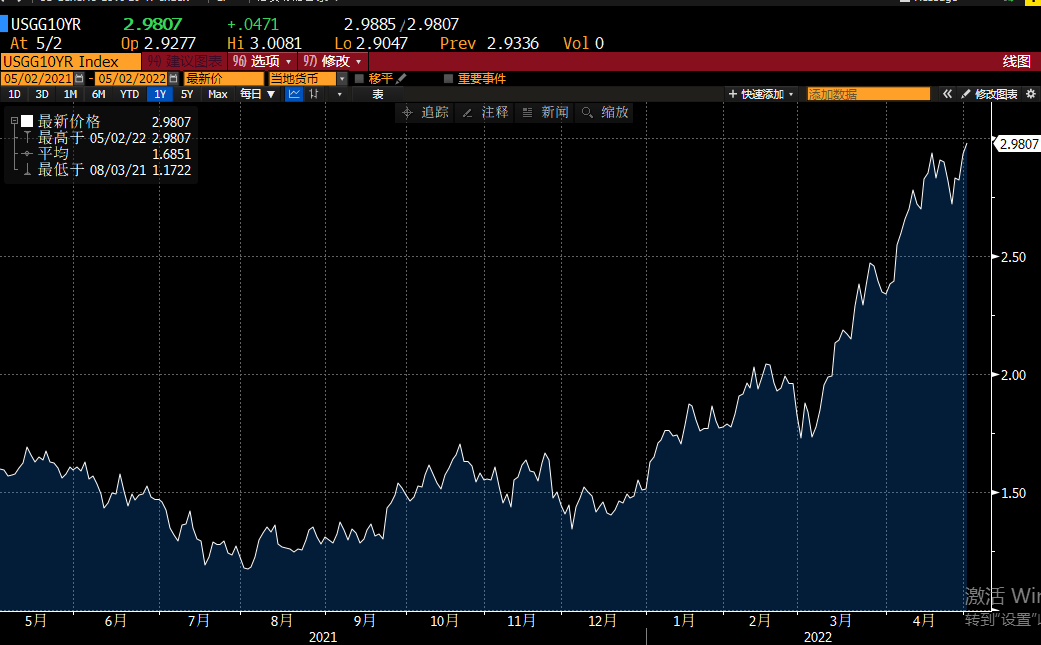Image resolution: width=1041 pixels, height=645 pixels.
Task: Click the double-left-arrow collapse icon
Action: pyautogui.click(x=945, y=94)
